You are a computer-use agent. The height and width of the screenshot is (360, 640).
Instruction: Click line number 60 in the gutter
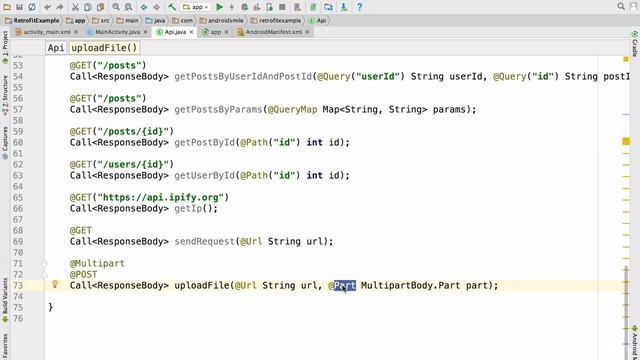click(18, 142)
